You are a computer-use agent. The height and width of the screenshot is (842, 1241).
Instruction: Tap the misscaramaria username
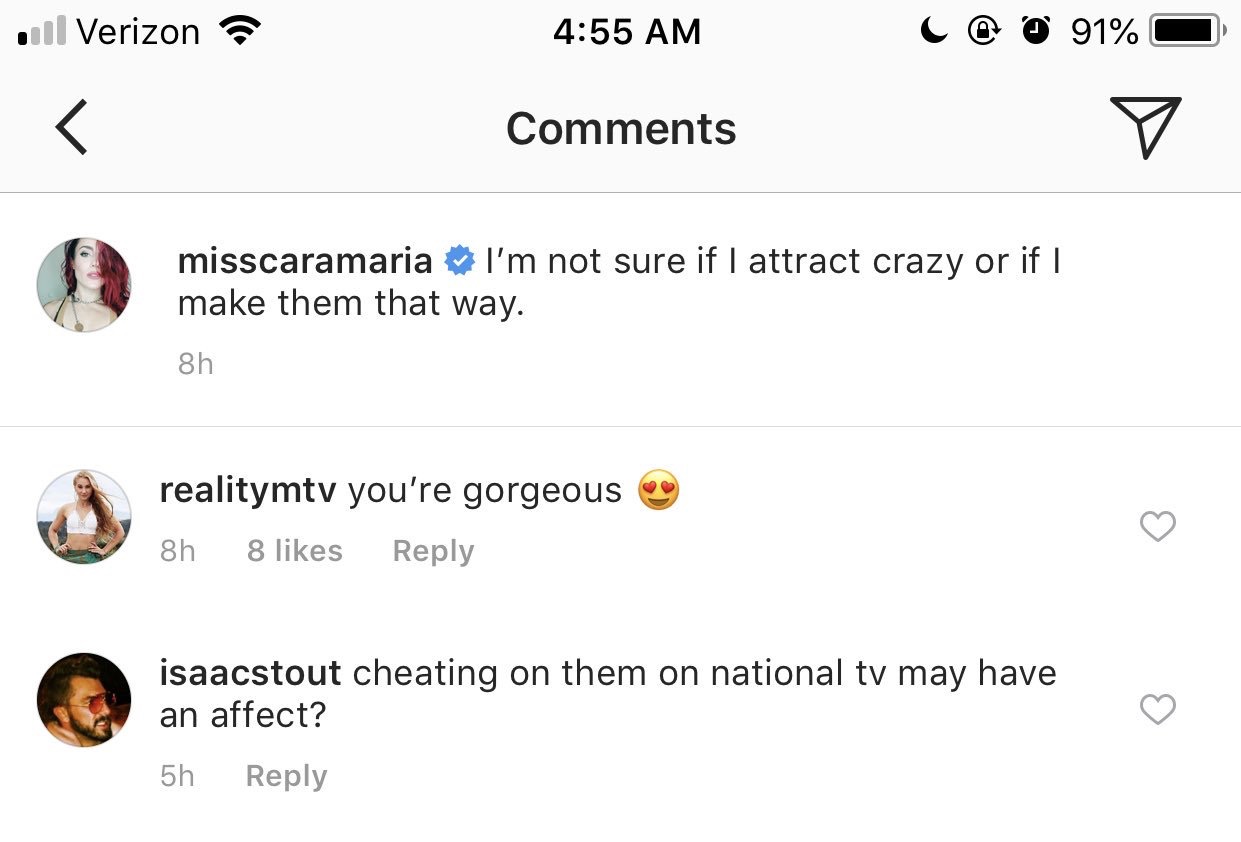pyautogui.click(x=305, y=261)
